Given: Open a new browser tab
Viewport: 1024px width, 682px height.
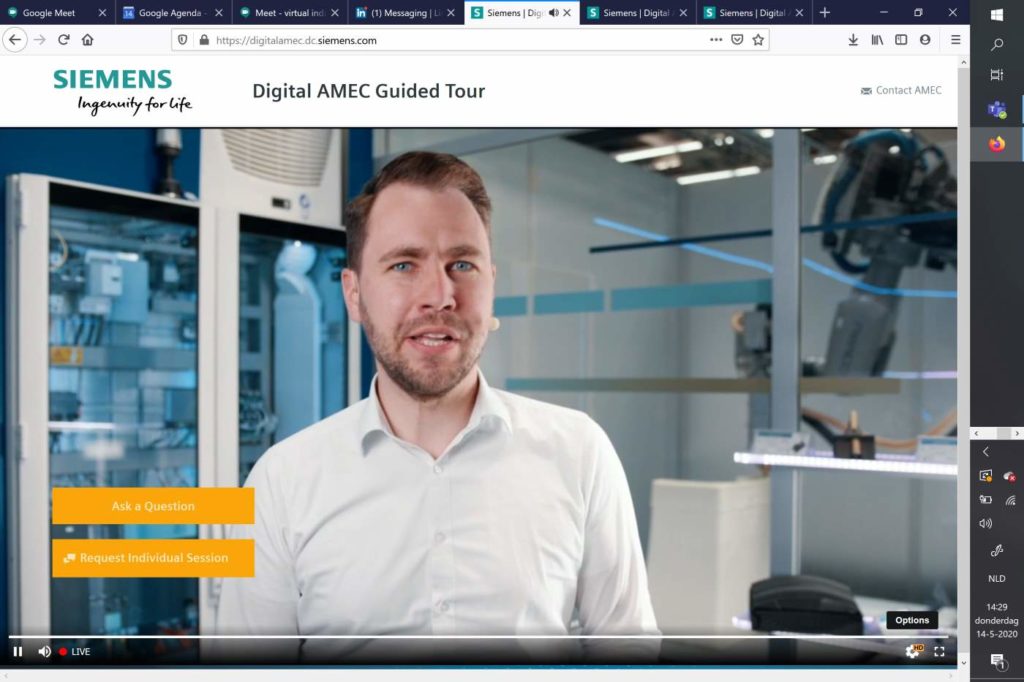Looking at the screenshot, I should pos(824,13).
